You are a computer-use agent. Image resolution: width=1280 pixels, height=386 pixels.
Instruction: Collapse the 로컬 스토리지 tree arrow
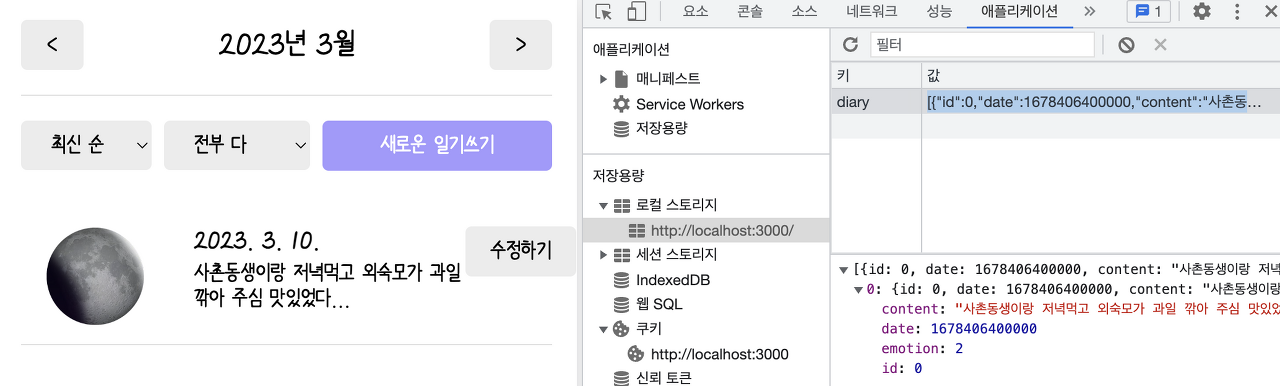(x=603, y=205)
